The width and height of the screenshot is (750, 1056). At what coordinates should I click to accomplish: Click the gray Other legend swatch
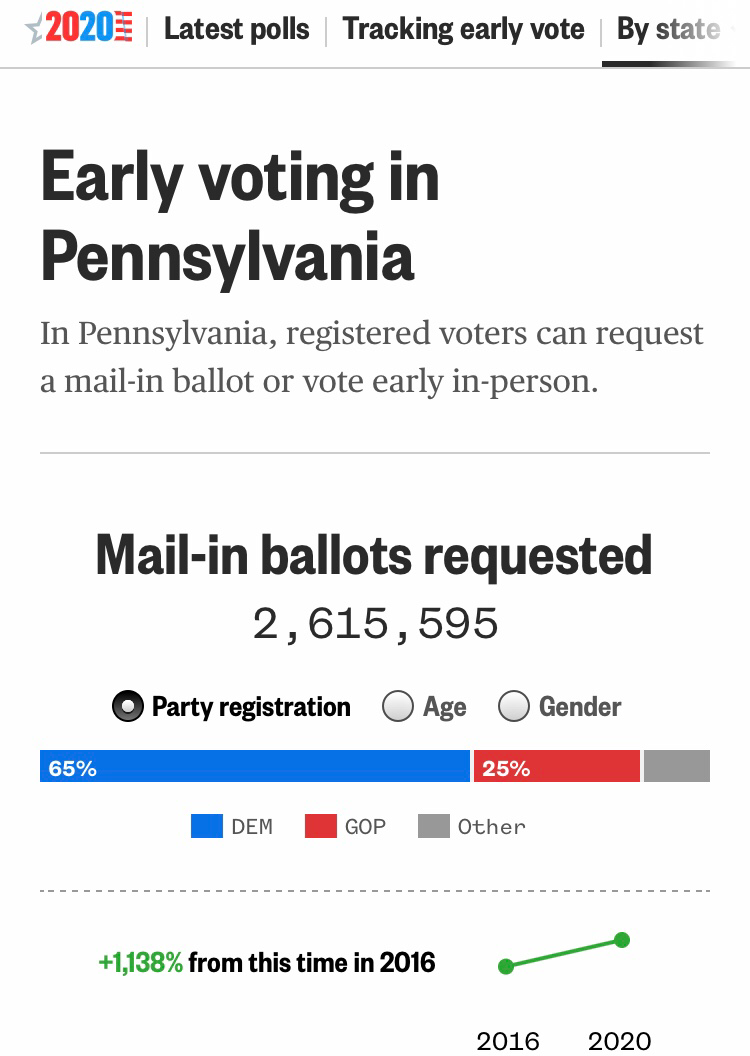click(x=434, y=826)
